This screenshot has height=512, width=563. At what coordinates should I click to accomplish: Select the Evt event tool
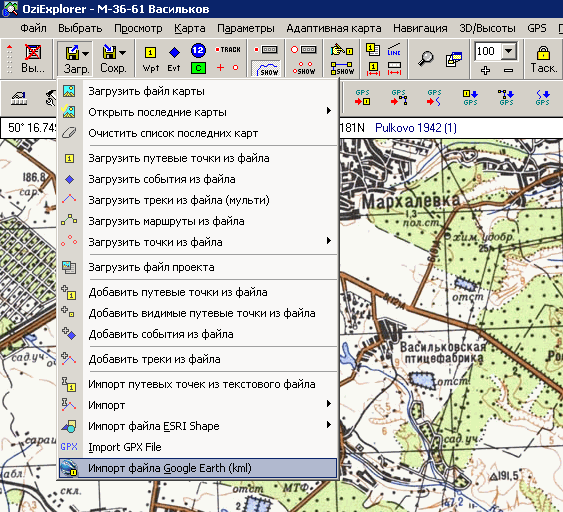pyautogui.click(x=174, y=59)
